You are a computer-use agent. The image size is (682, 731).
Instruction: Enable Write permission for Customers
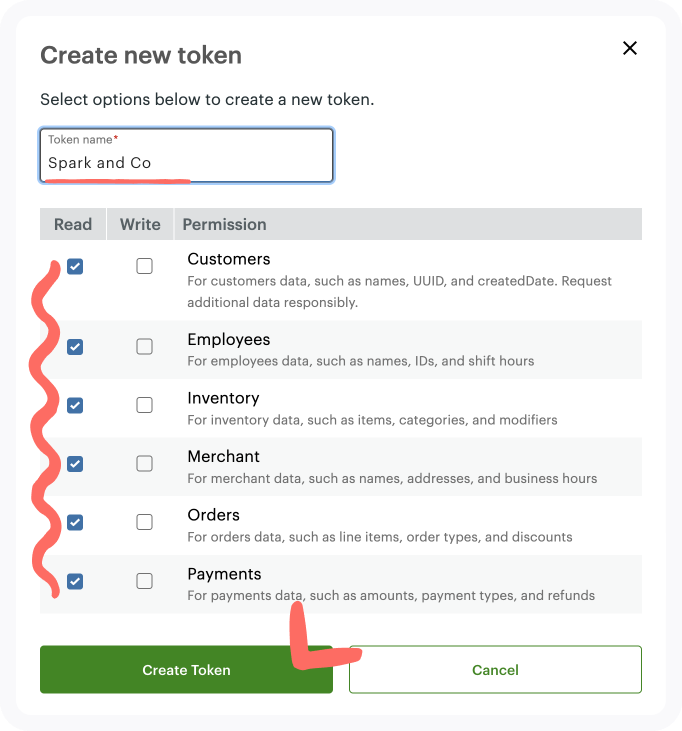(x=145, y=266)
